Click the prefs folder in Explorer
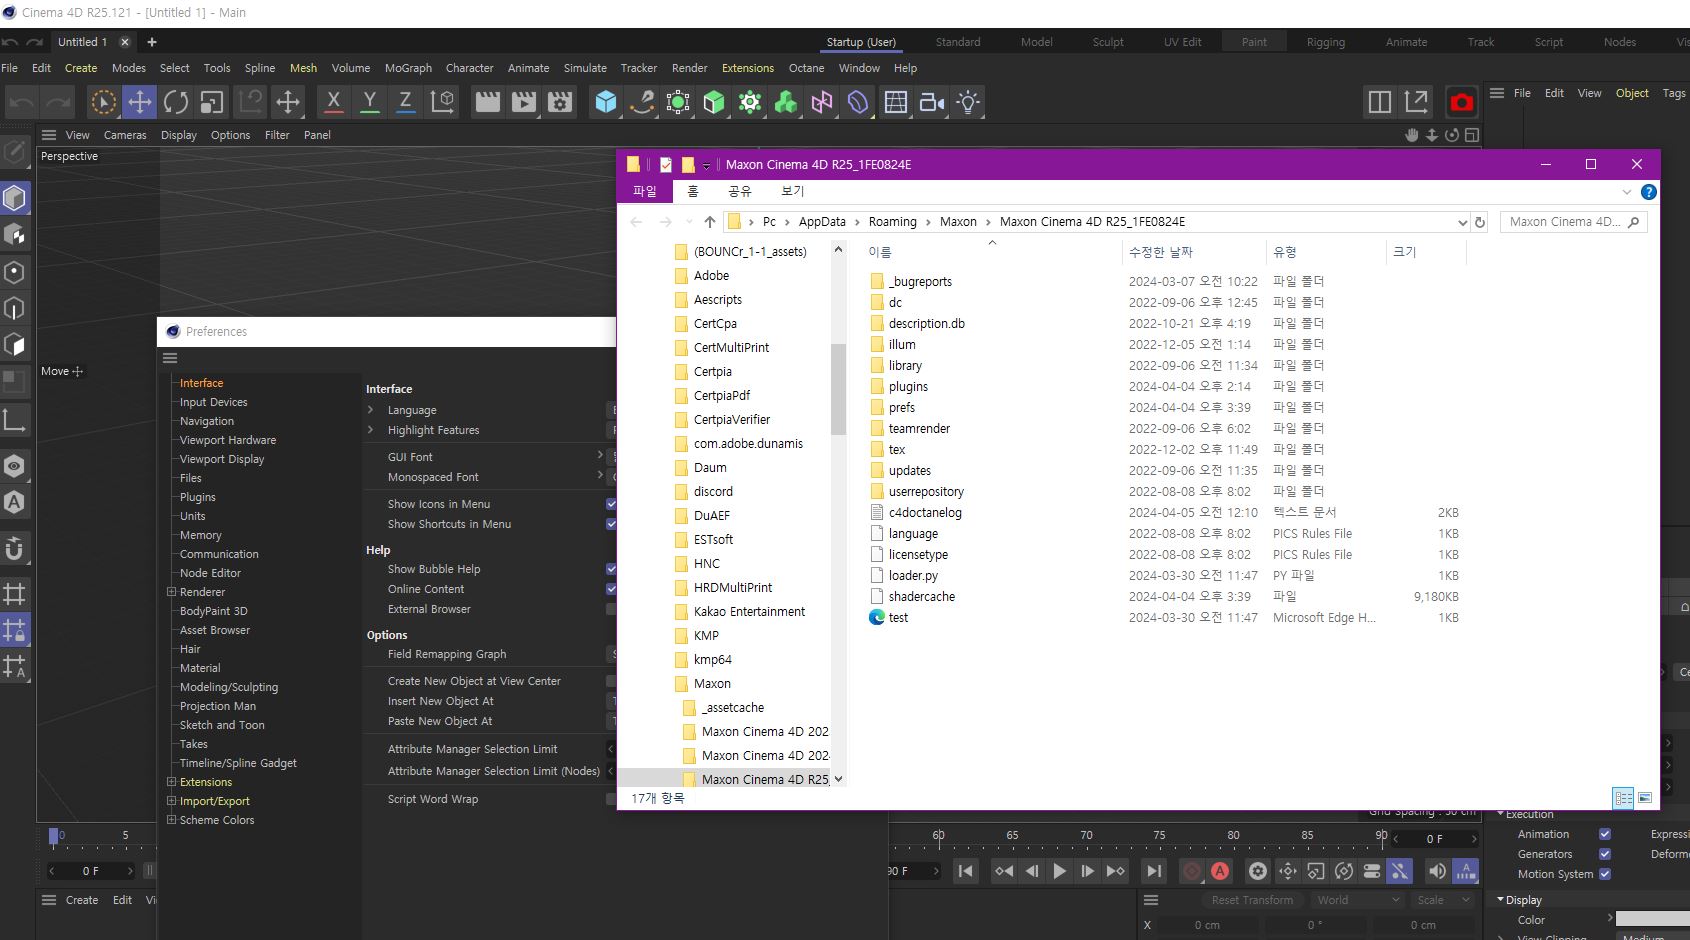The image size is (1690, 940). tap(901, 408)
